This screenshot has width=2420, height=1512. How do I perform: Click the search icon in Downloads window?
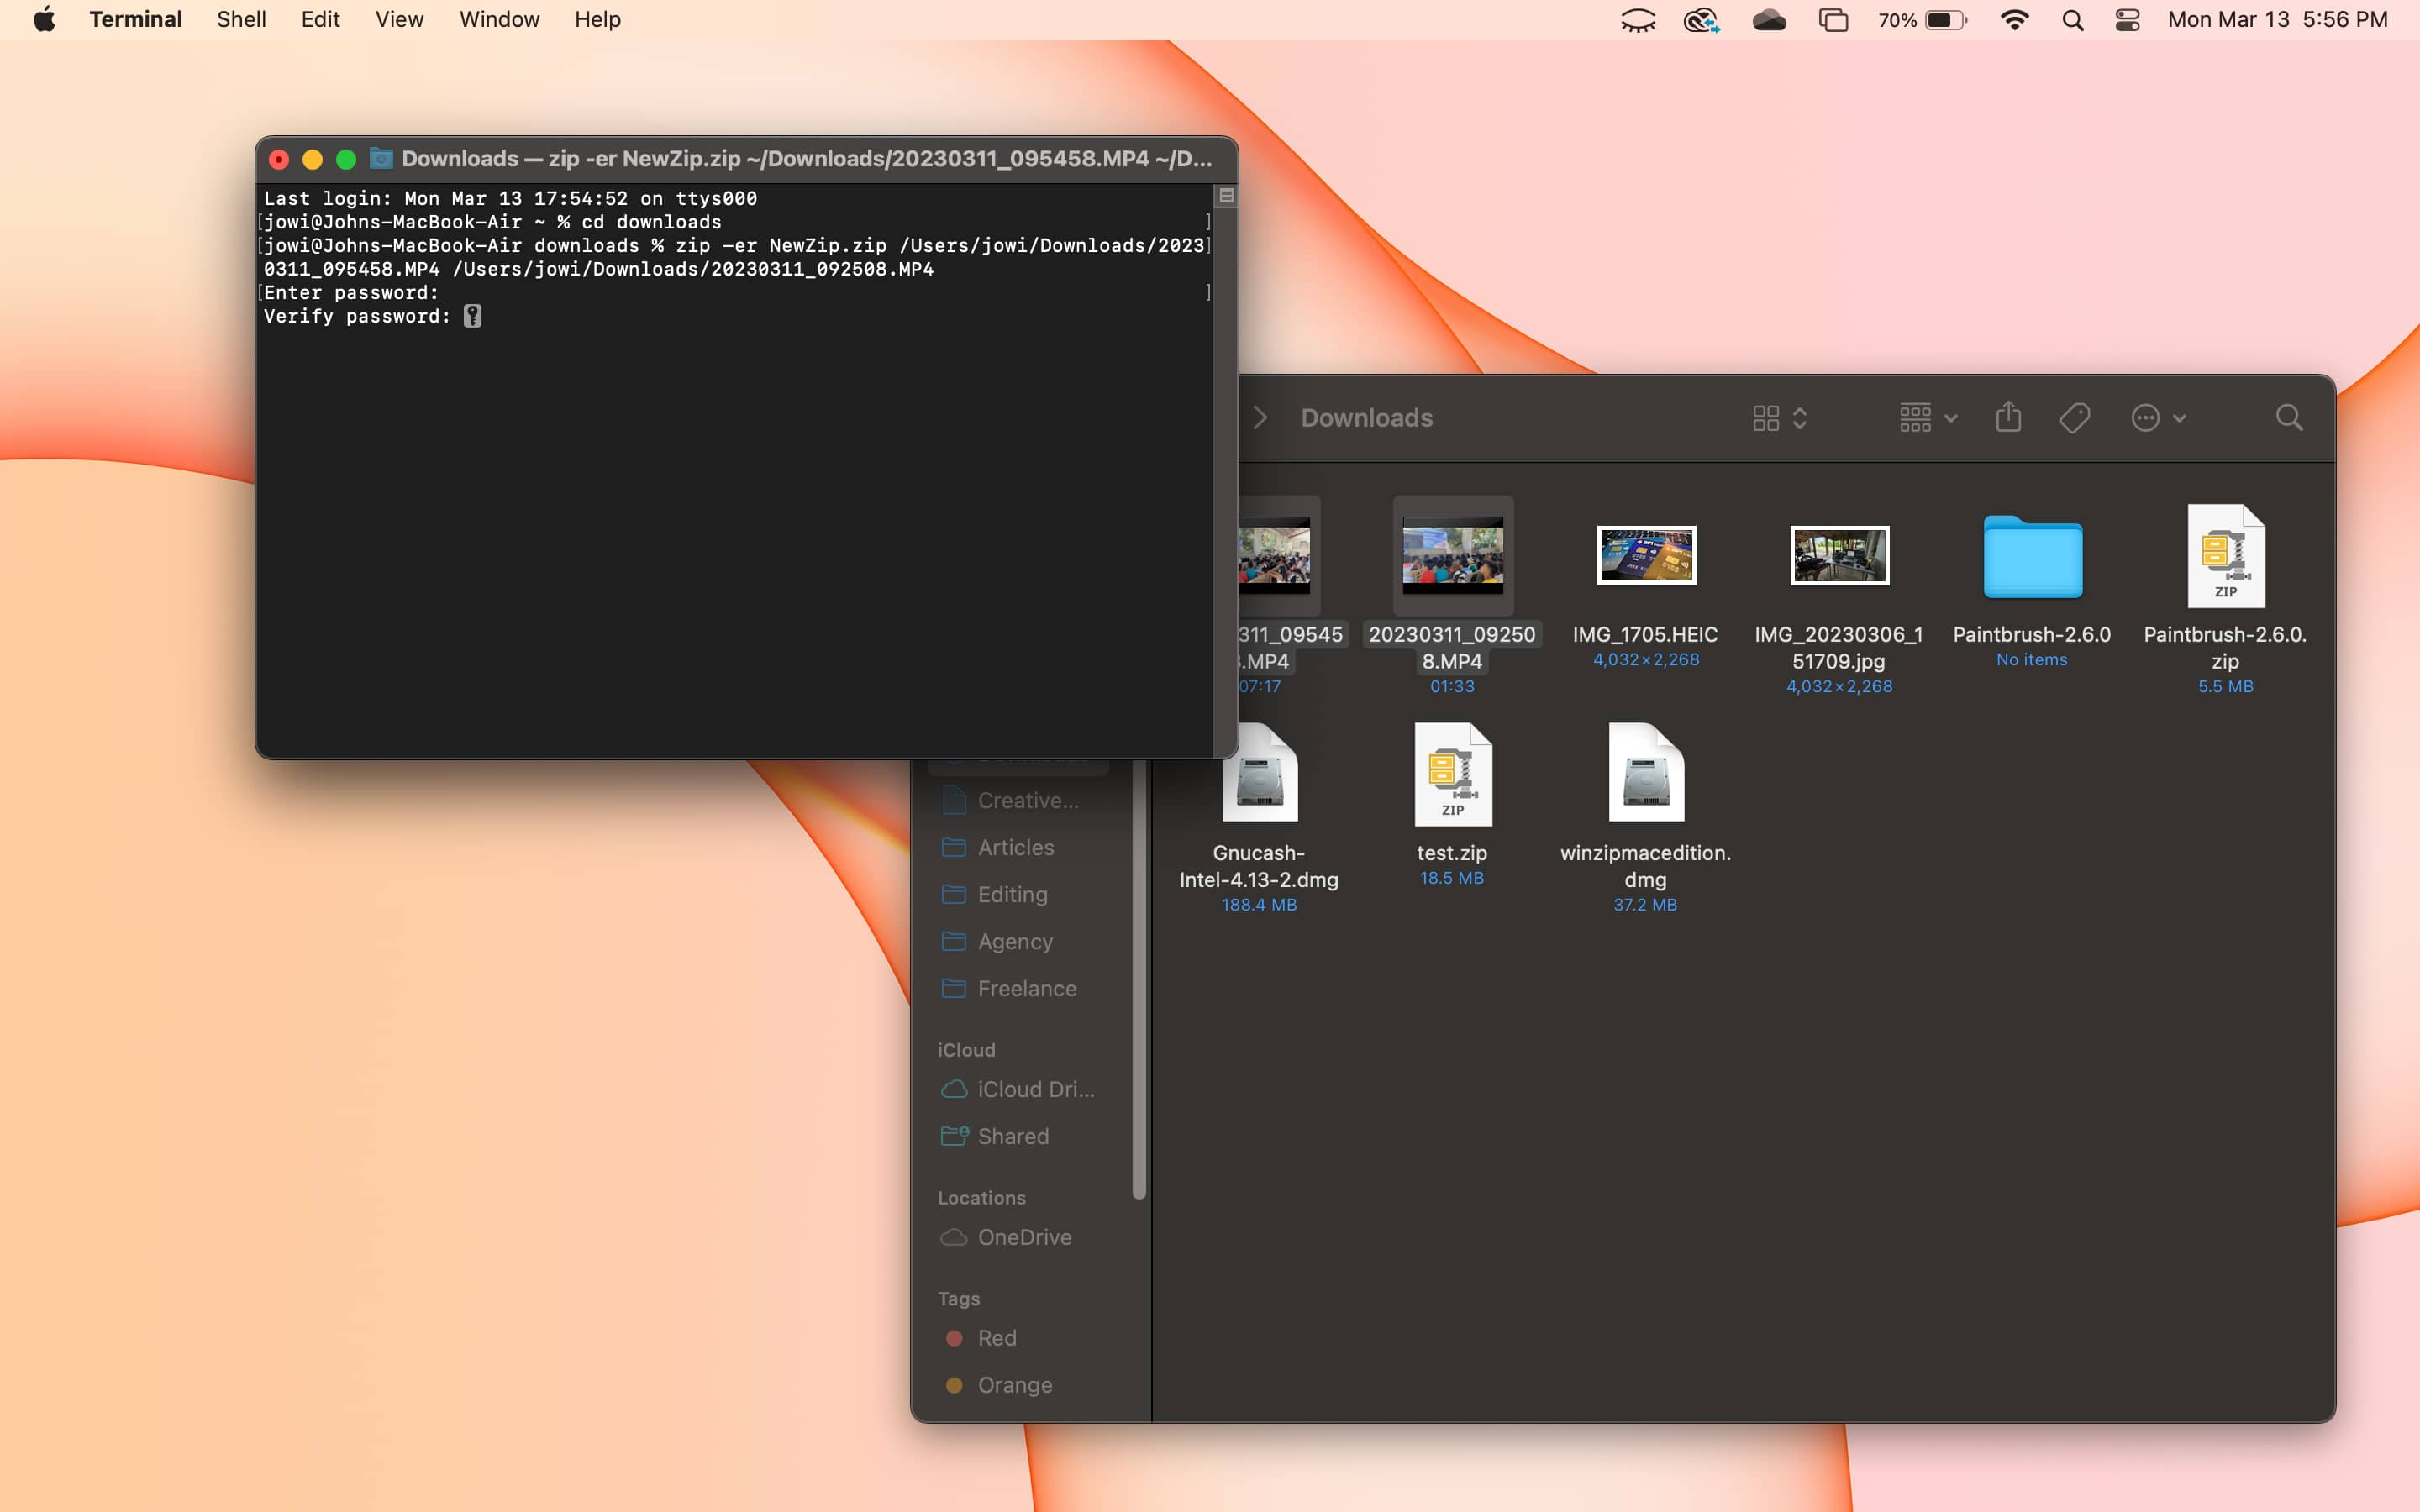(x=2287, y=417)
